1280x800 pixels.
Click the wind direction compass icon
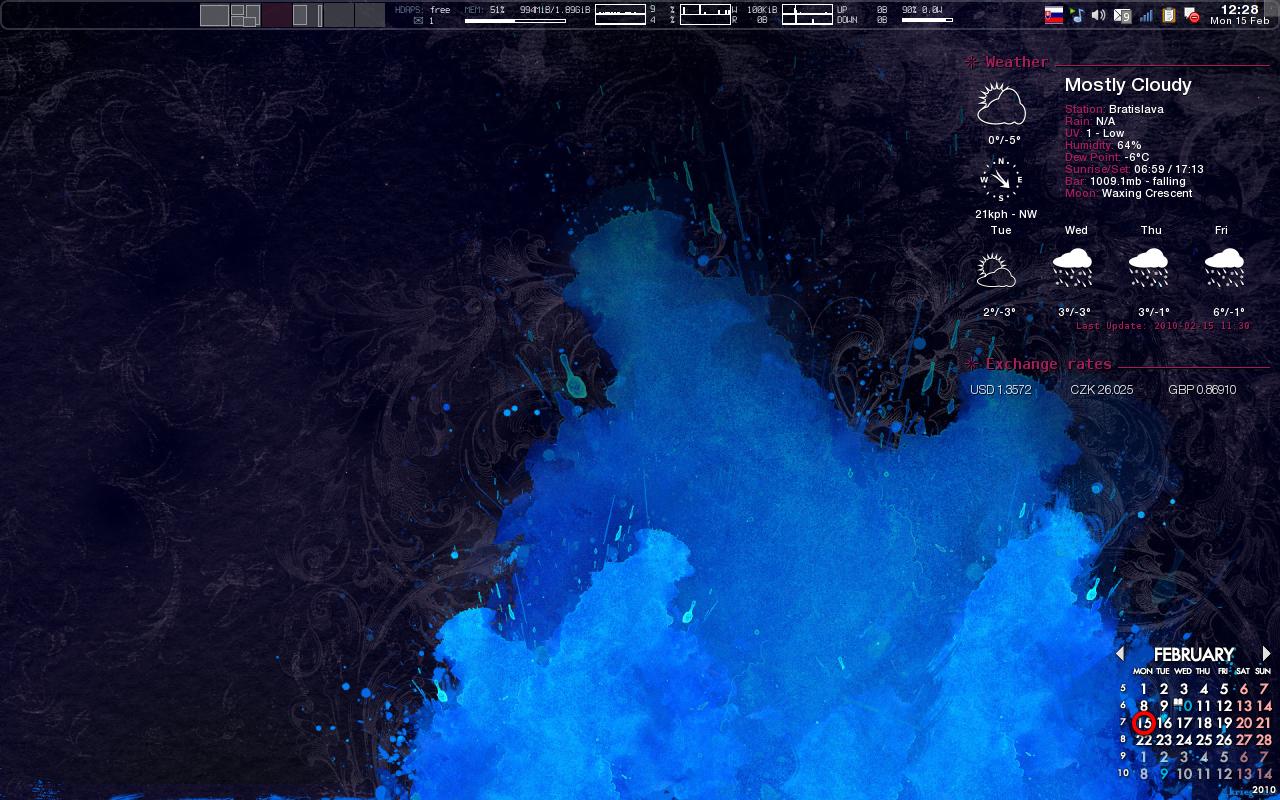[1001, 180]
